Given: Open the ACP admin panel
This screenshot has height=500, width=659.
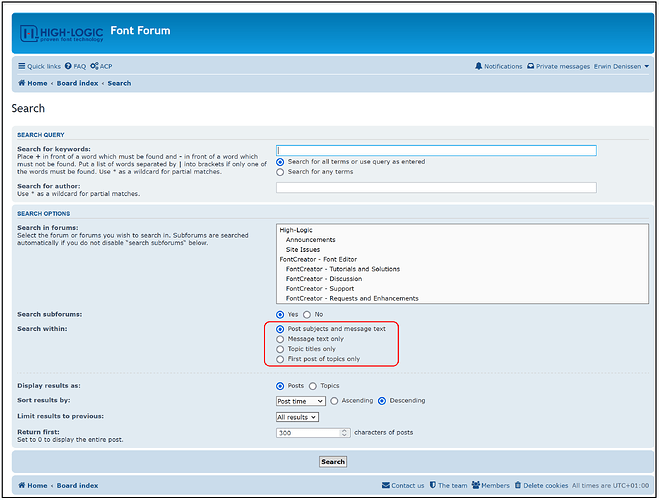Looking at the screenshot, I should coord(102,66).
